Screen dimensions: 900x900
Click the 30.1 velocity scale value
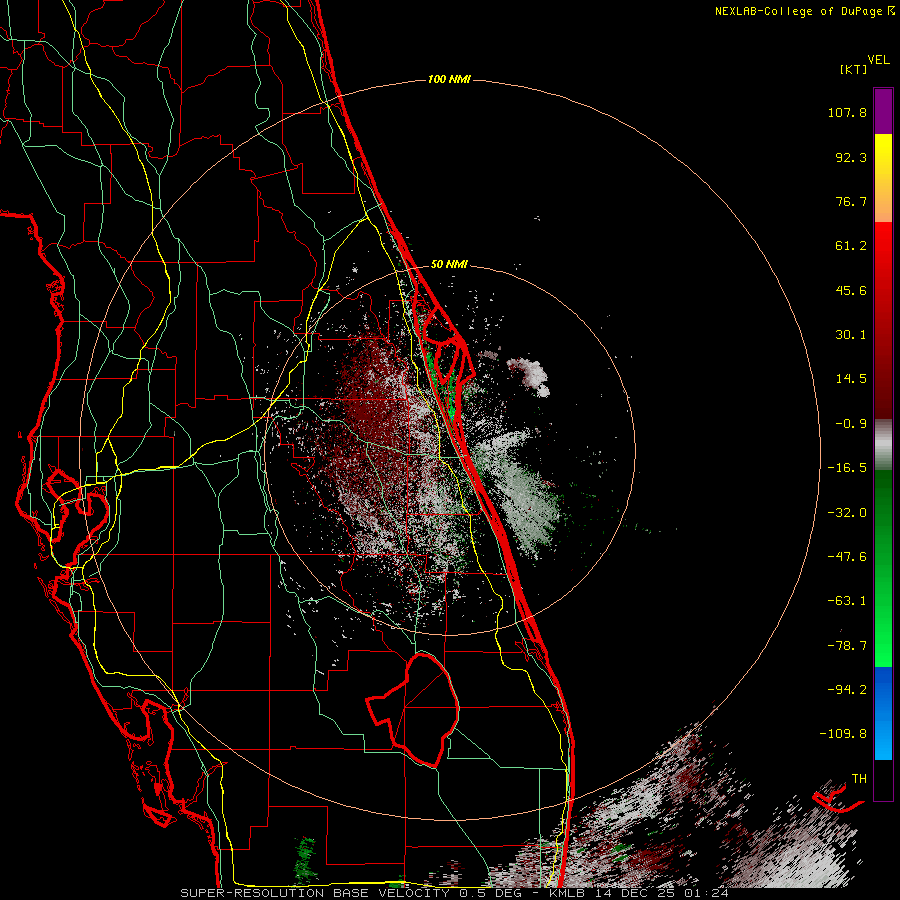tap(851, 335)
